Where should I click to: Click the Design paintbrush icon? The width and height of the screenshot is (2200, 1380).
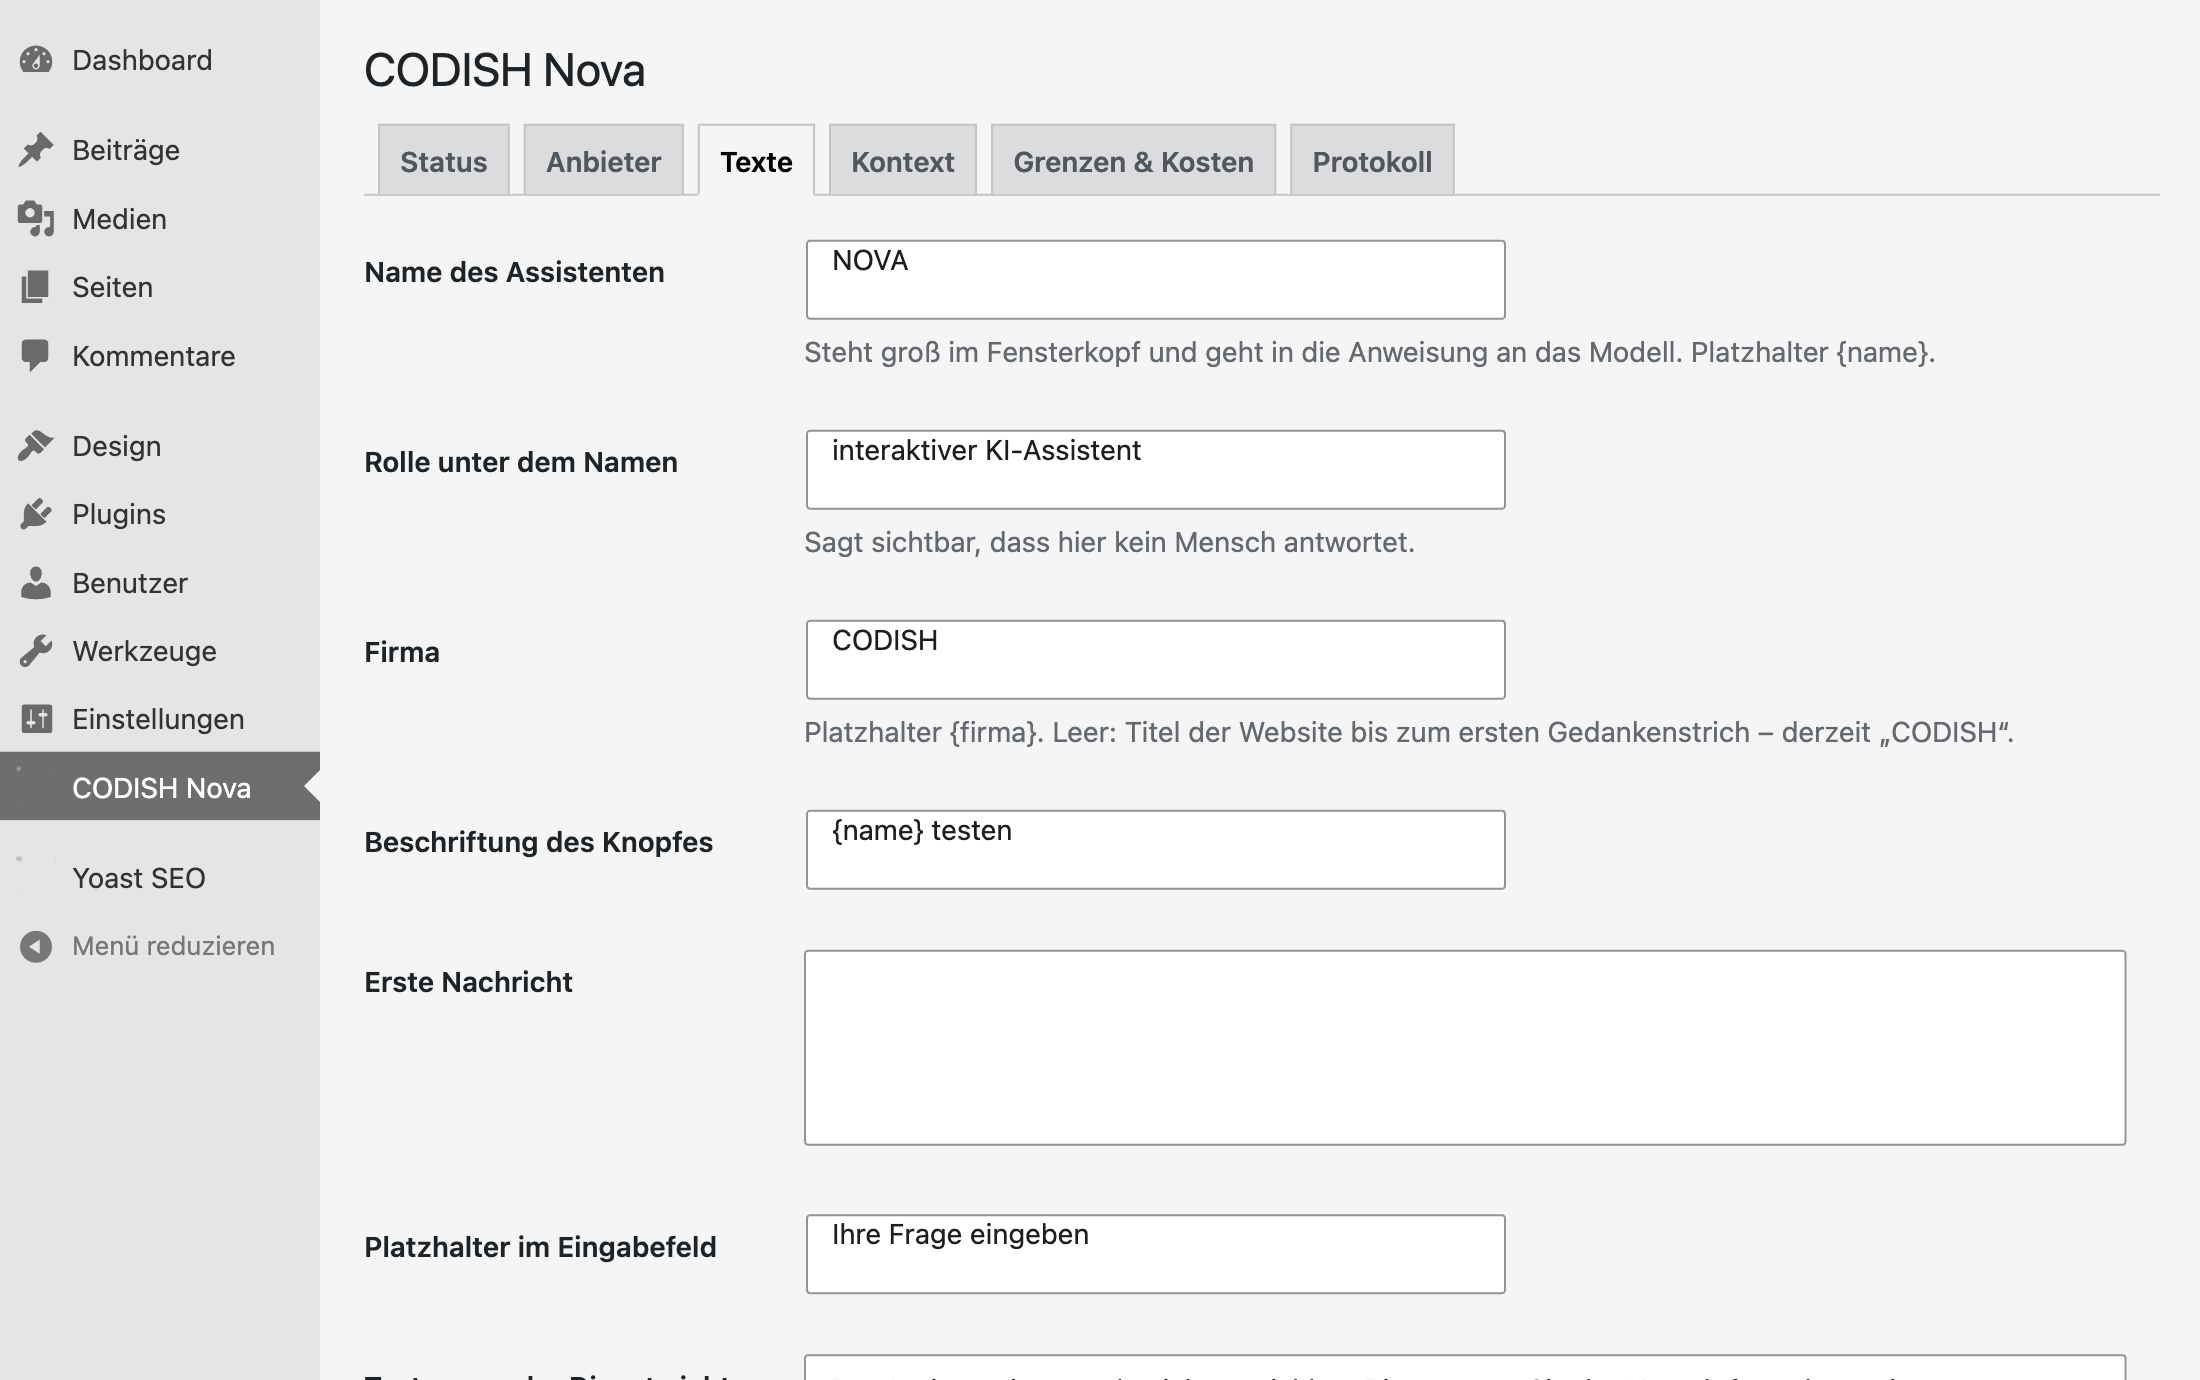[x=36, y=446]
